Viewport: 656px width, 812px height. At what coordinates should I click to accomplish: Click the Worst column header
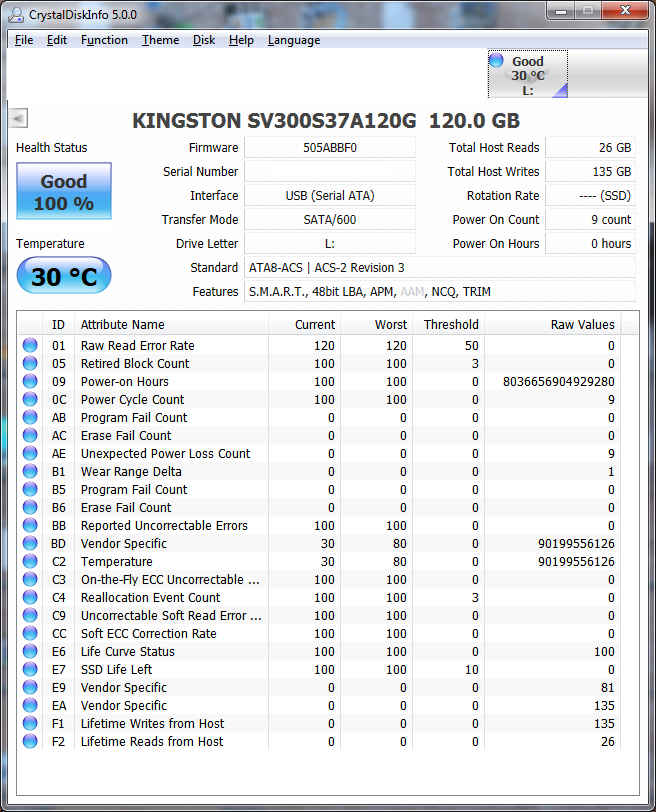click(376, 325)
